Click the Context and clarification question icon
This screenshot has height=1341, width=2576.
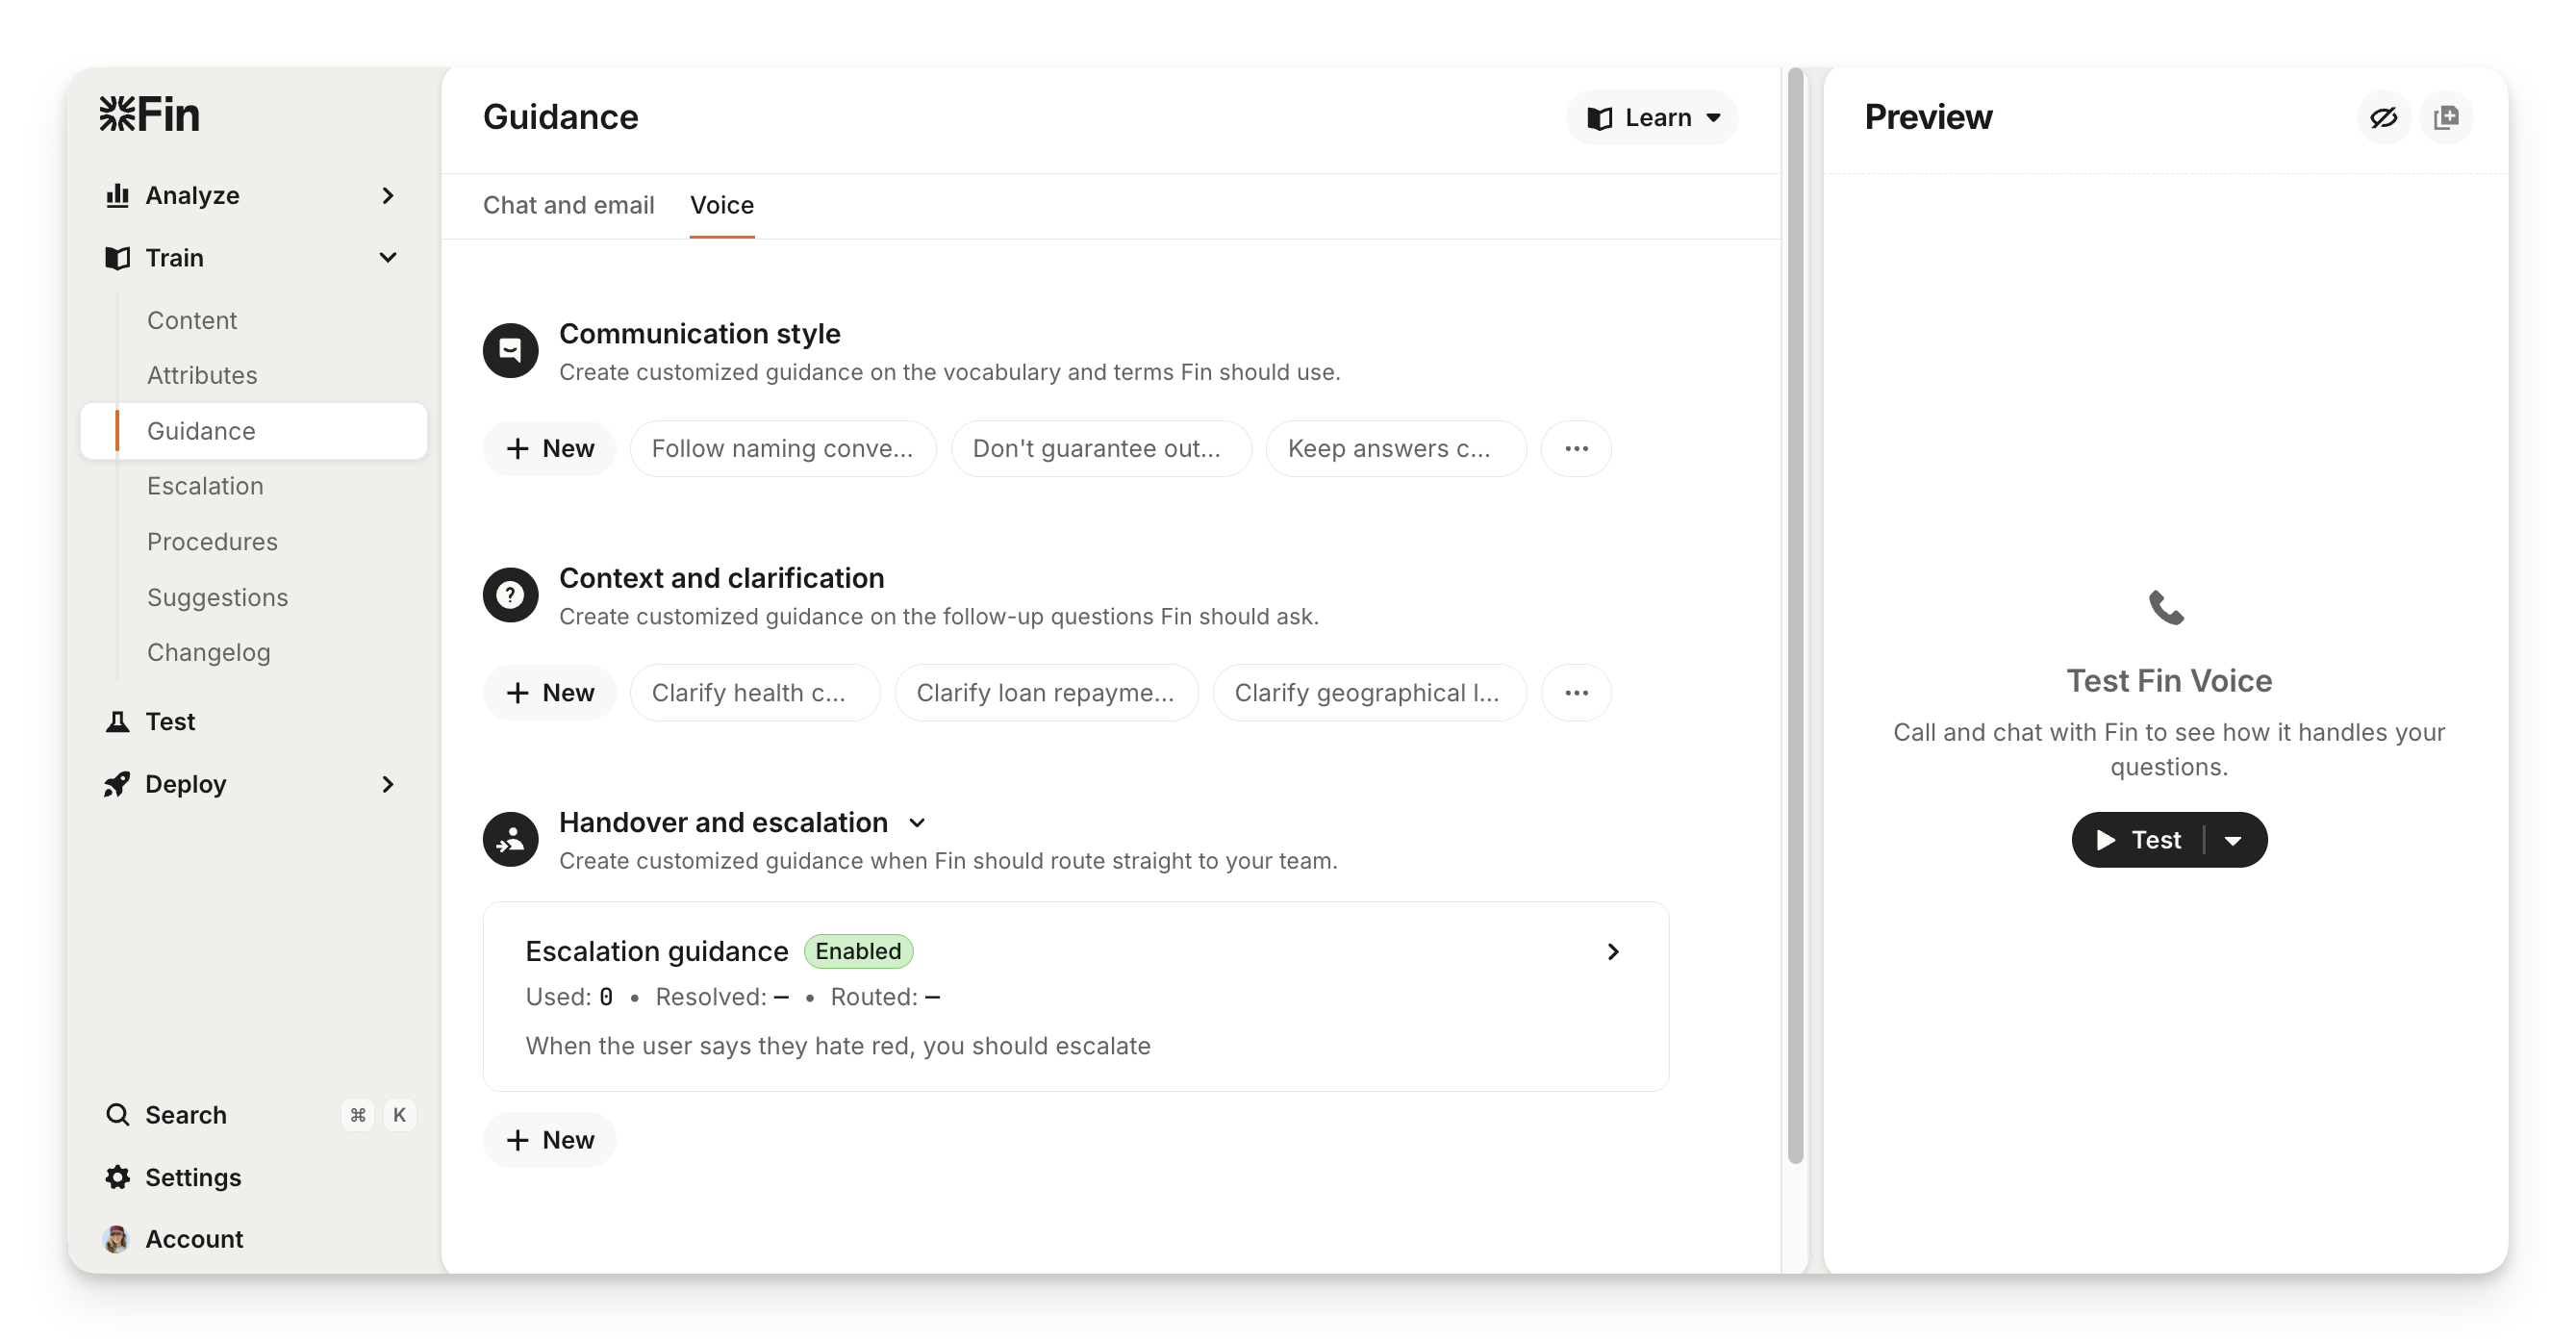[x=511, y=595]
